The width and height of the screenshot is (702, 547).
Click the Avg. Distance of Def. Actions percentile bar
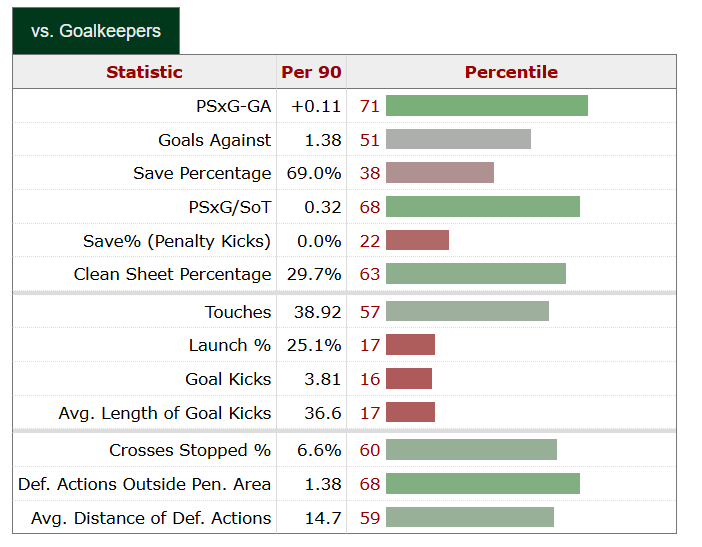(469, 518)
